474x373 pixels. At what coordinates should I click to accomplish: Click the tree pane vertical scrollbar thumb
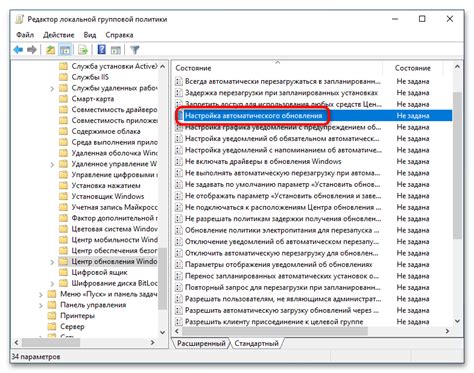[x=162, y=279]
